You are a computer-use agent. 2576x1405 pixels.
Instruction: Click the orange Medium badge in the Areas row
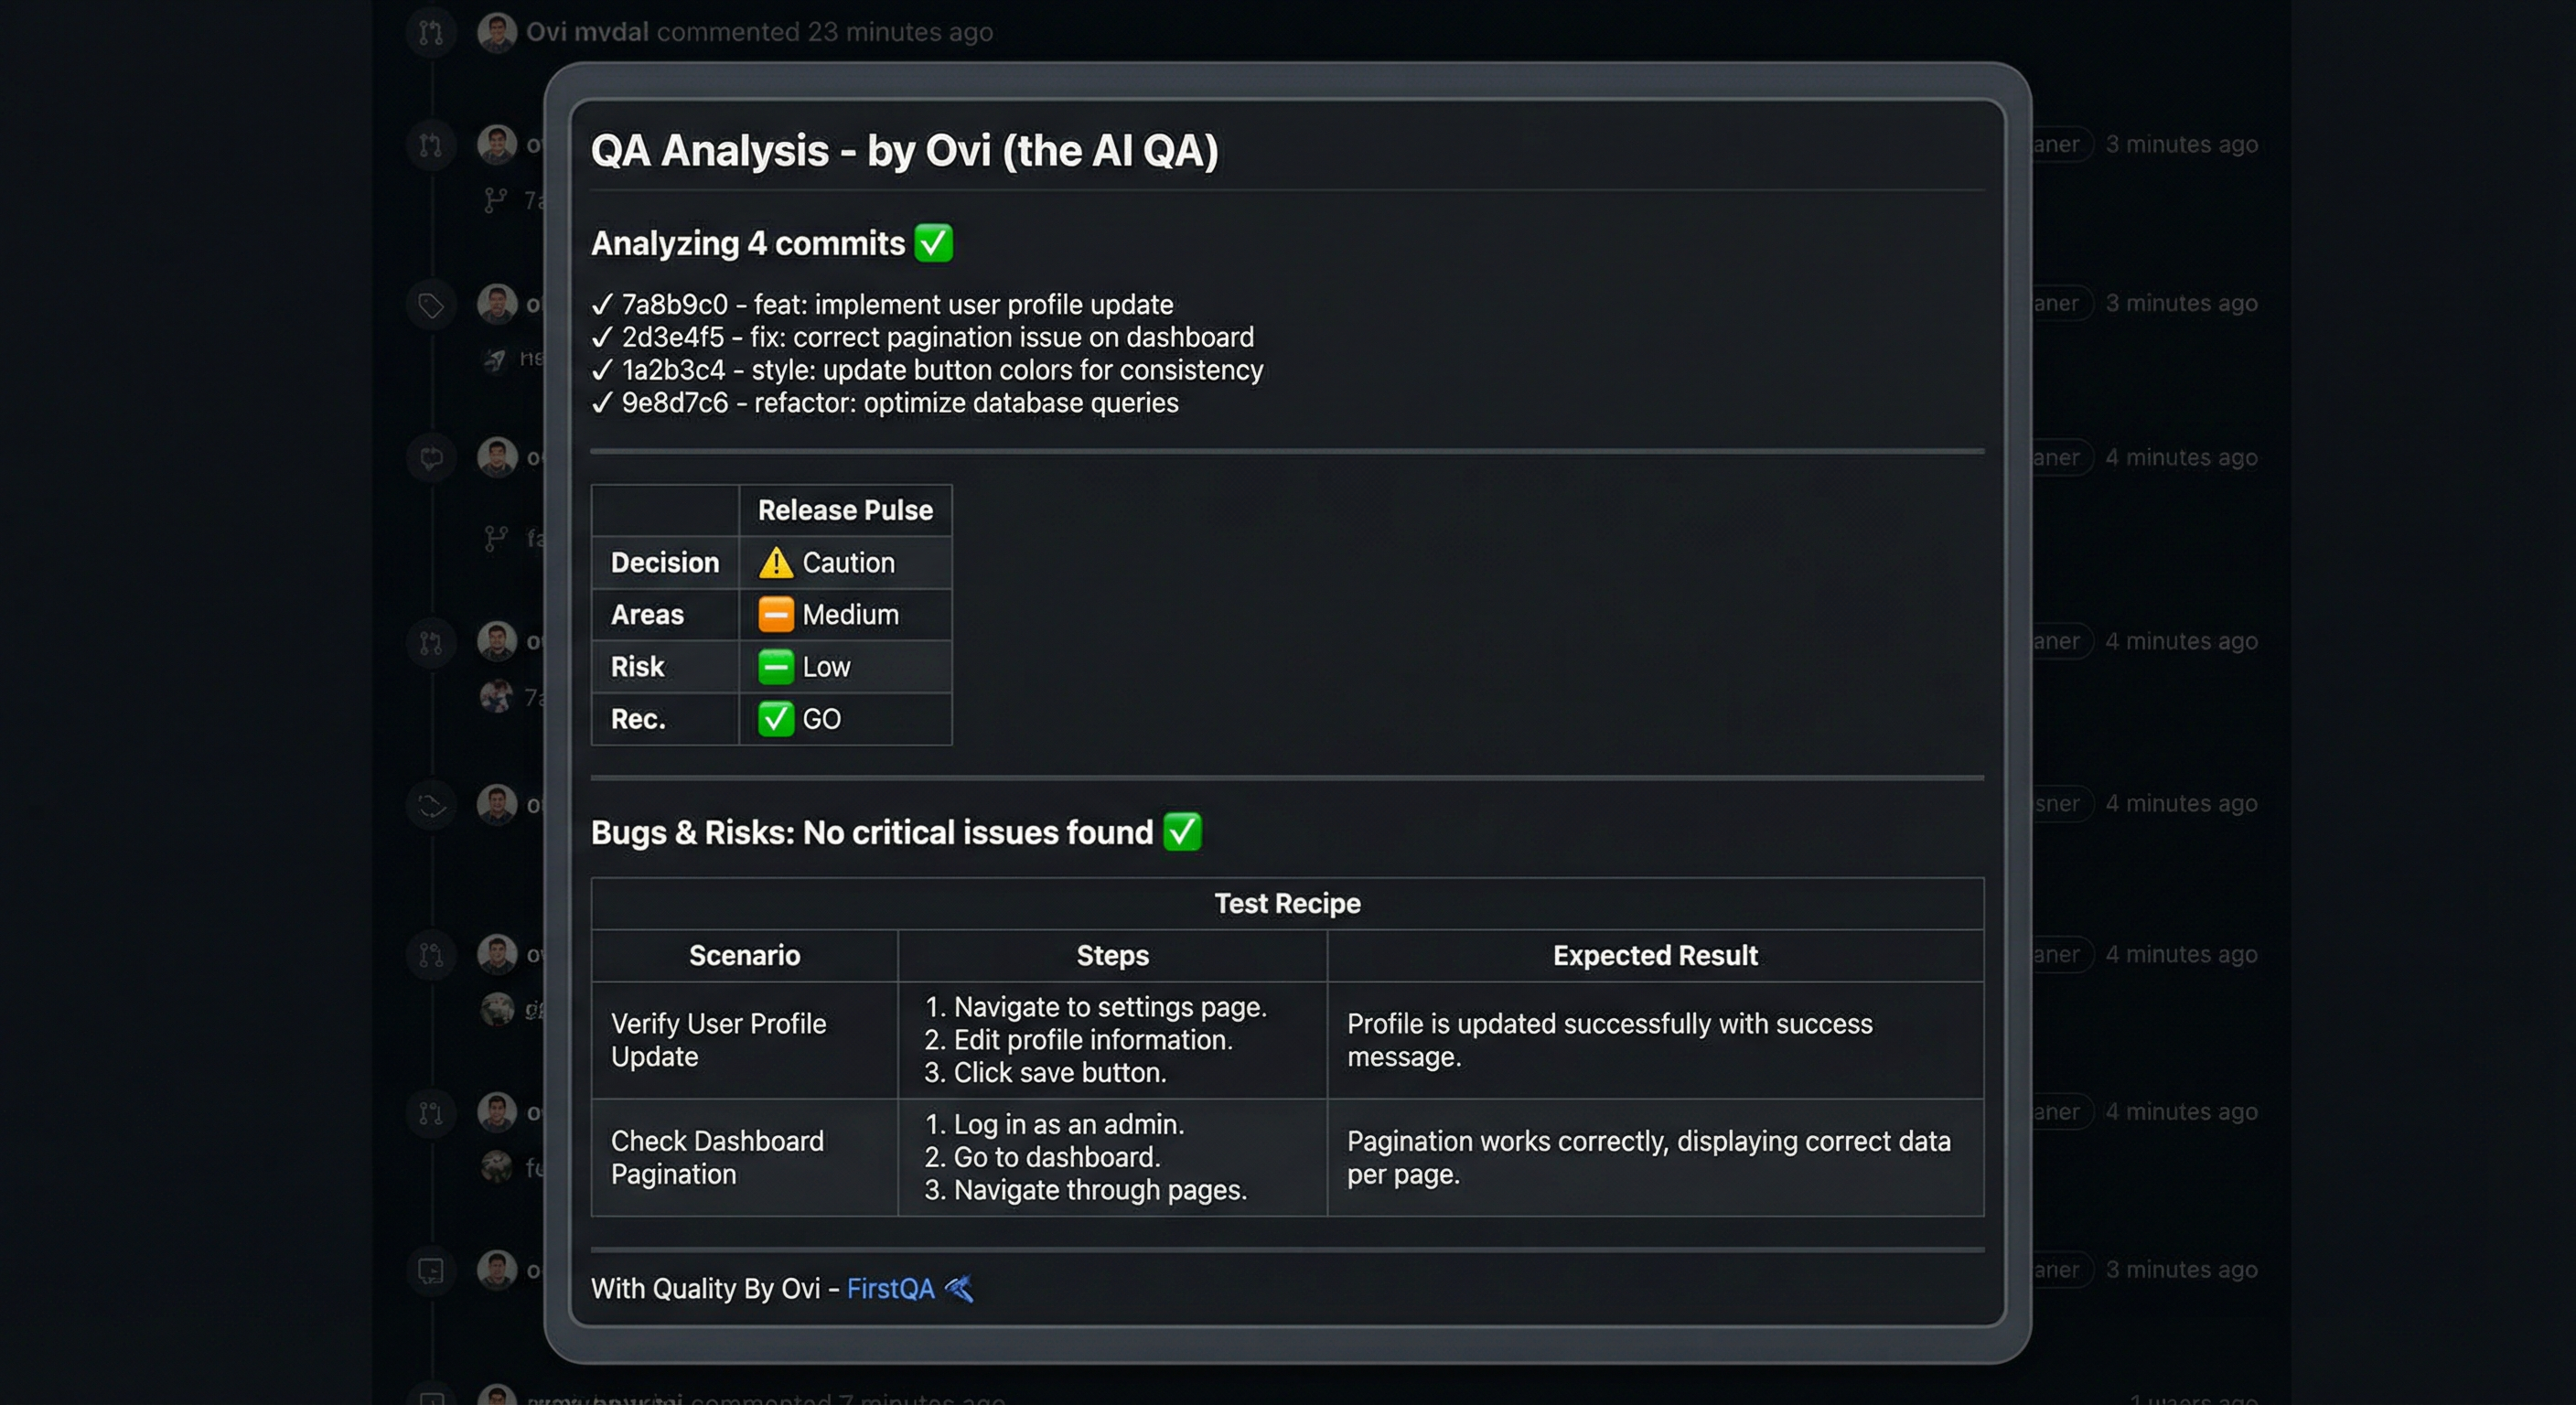click(x=775, y=614)
